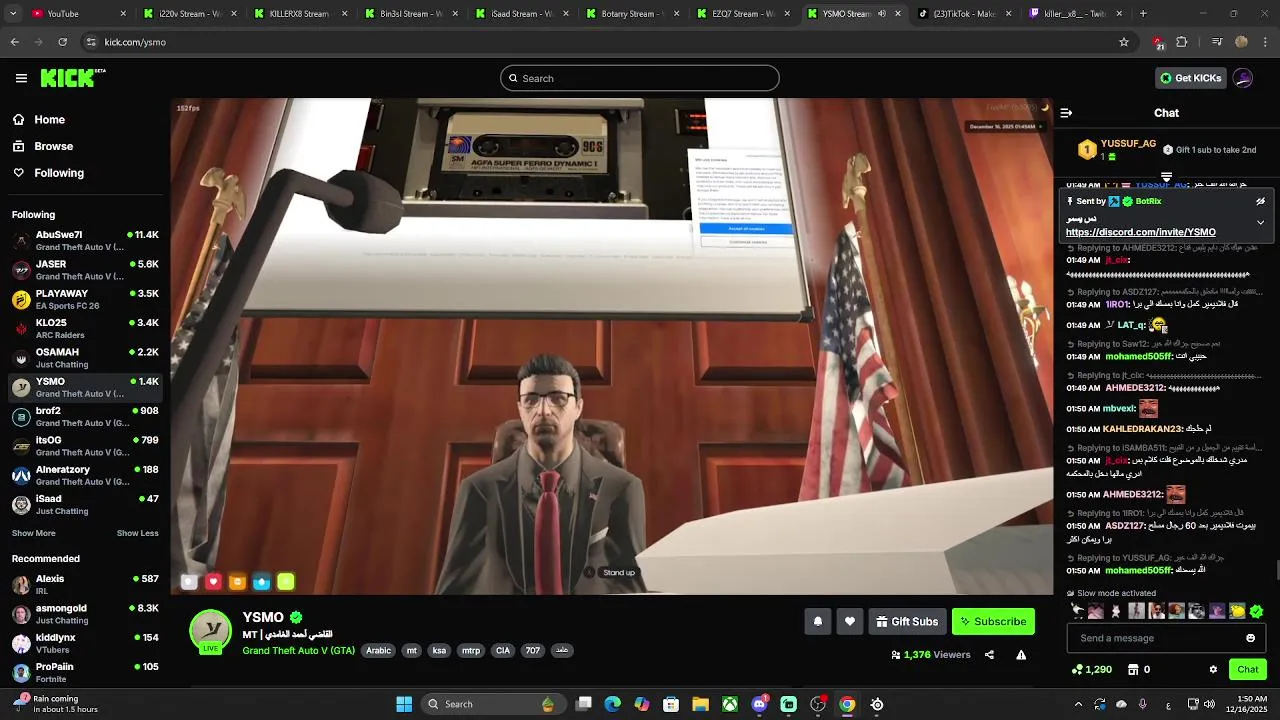Click the Get KICKs button
The height and width of the screenshot is (720, 1280).
[1190, 78]
